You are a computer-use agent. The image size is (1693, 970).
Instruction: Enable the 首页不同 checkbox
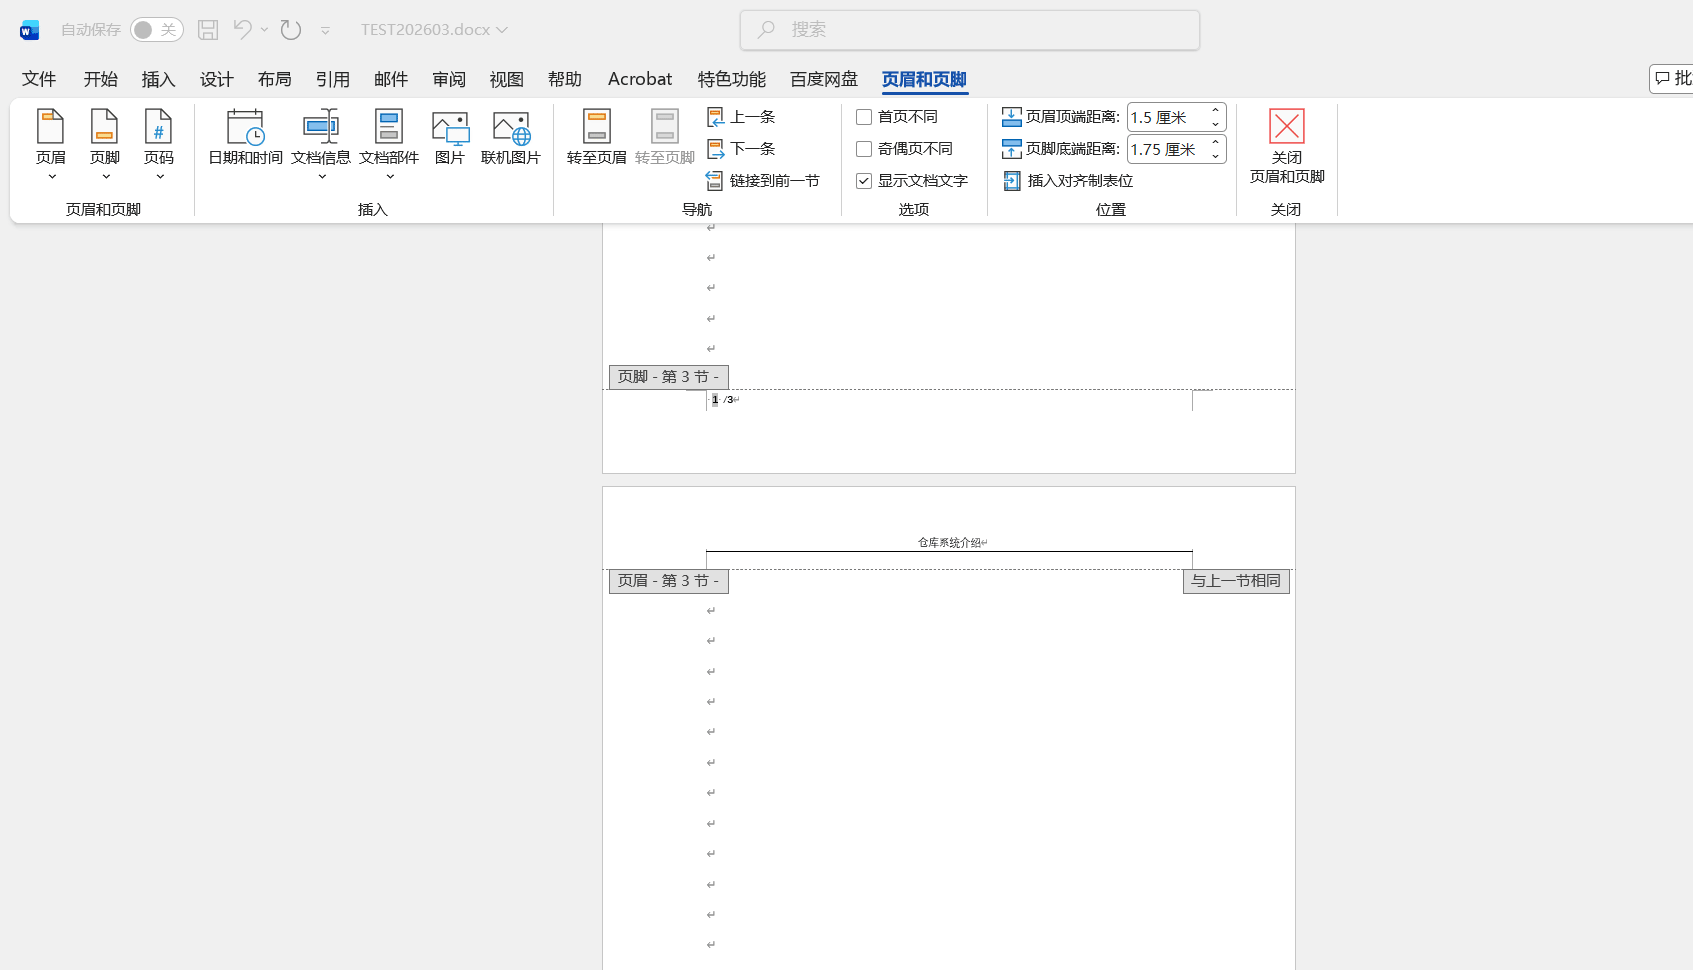coord(864,117)
